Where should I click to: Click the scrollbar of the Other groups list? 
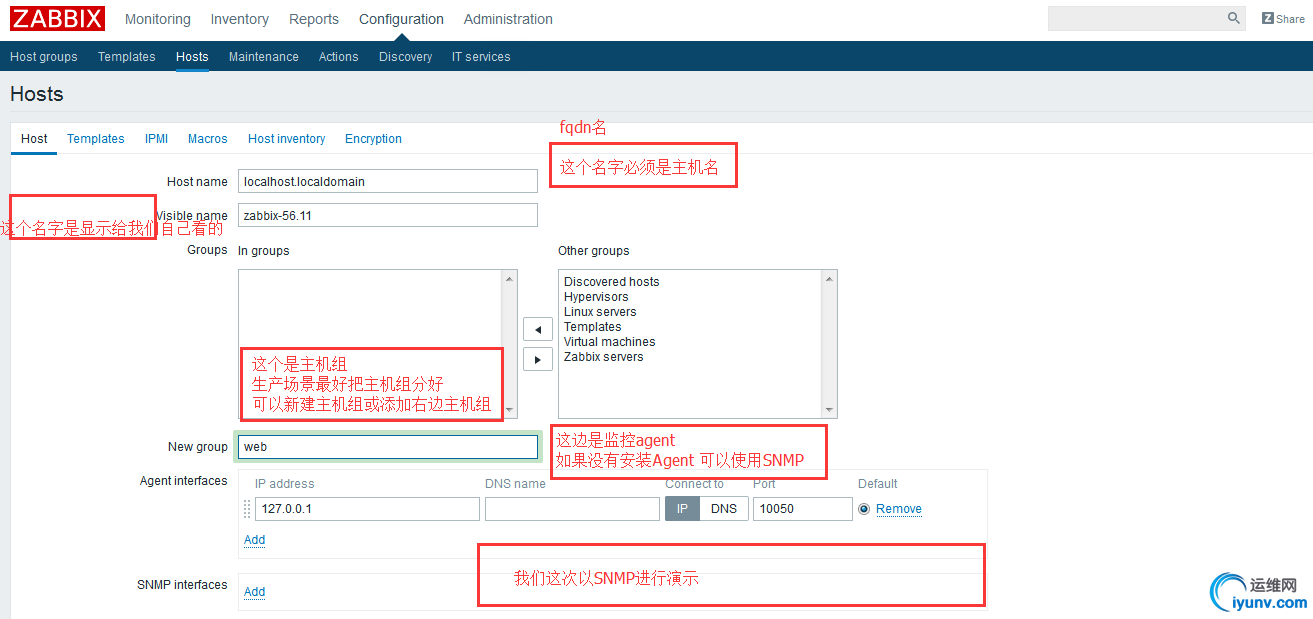click(x=828, y=344)
